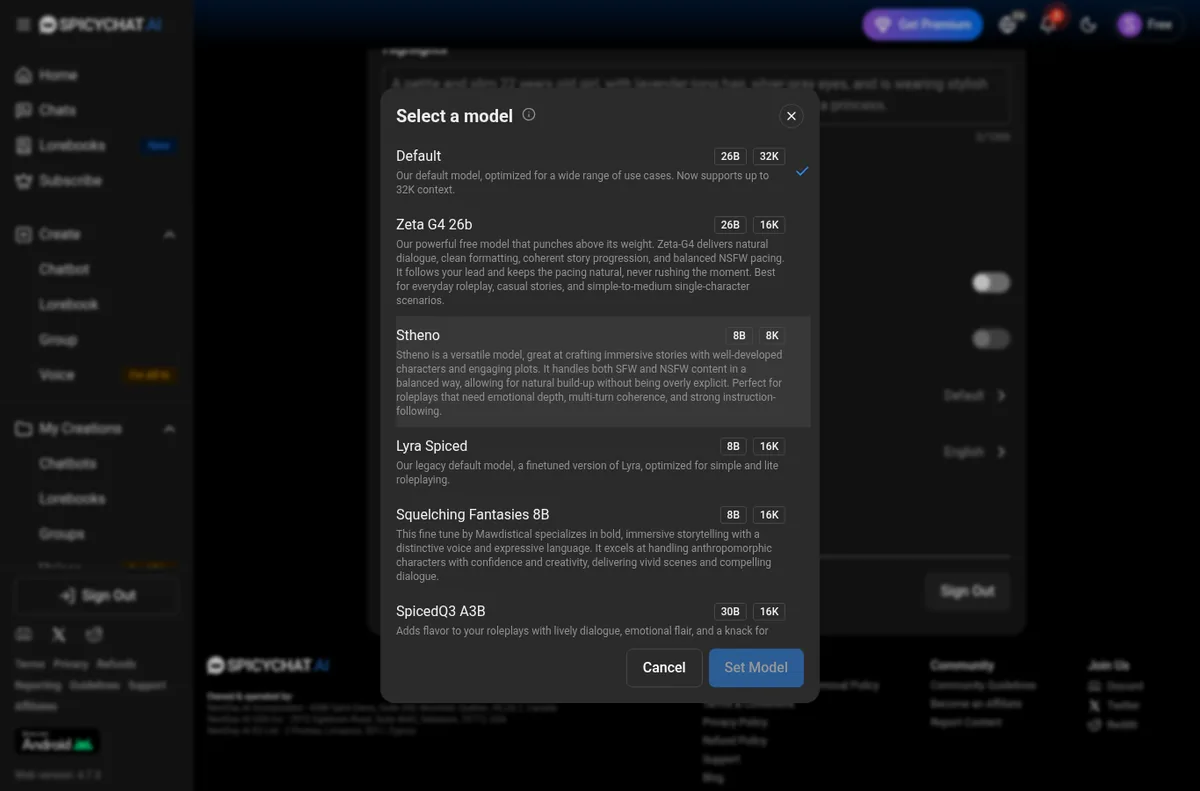Click the Get Premium button
The width and height of the screenshot is (1200, 791).
click(x=923, y=25)
